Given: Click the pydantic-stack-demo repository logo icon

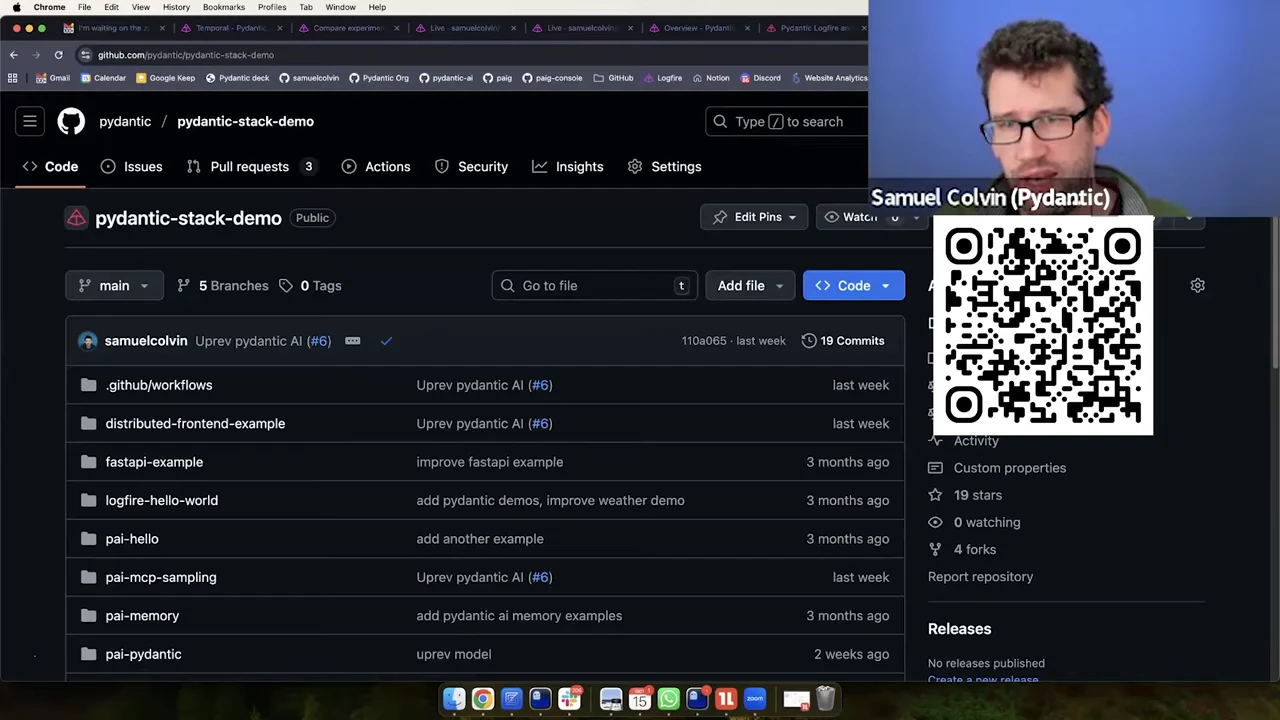Looking at the screenshot, I should click(76, 218).
